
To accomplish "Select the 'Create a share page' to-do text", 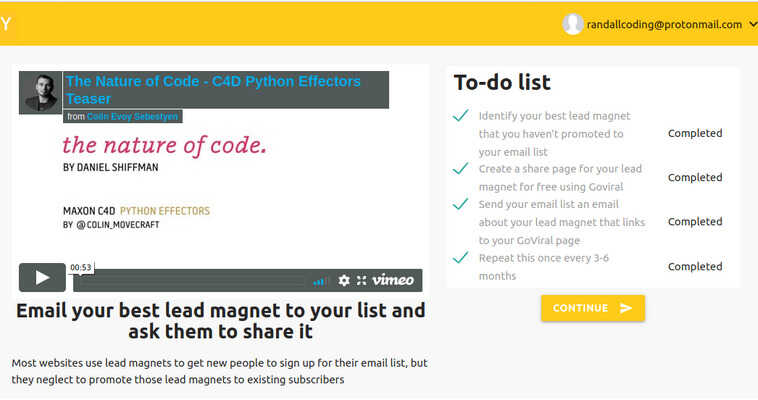I will click(x=560, y=178).
